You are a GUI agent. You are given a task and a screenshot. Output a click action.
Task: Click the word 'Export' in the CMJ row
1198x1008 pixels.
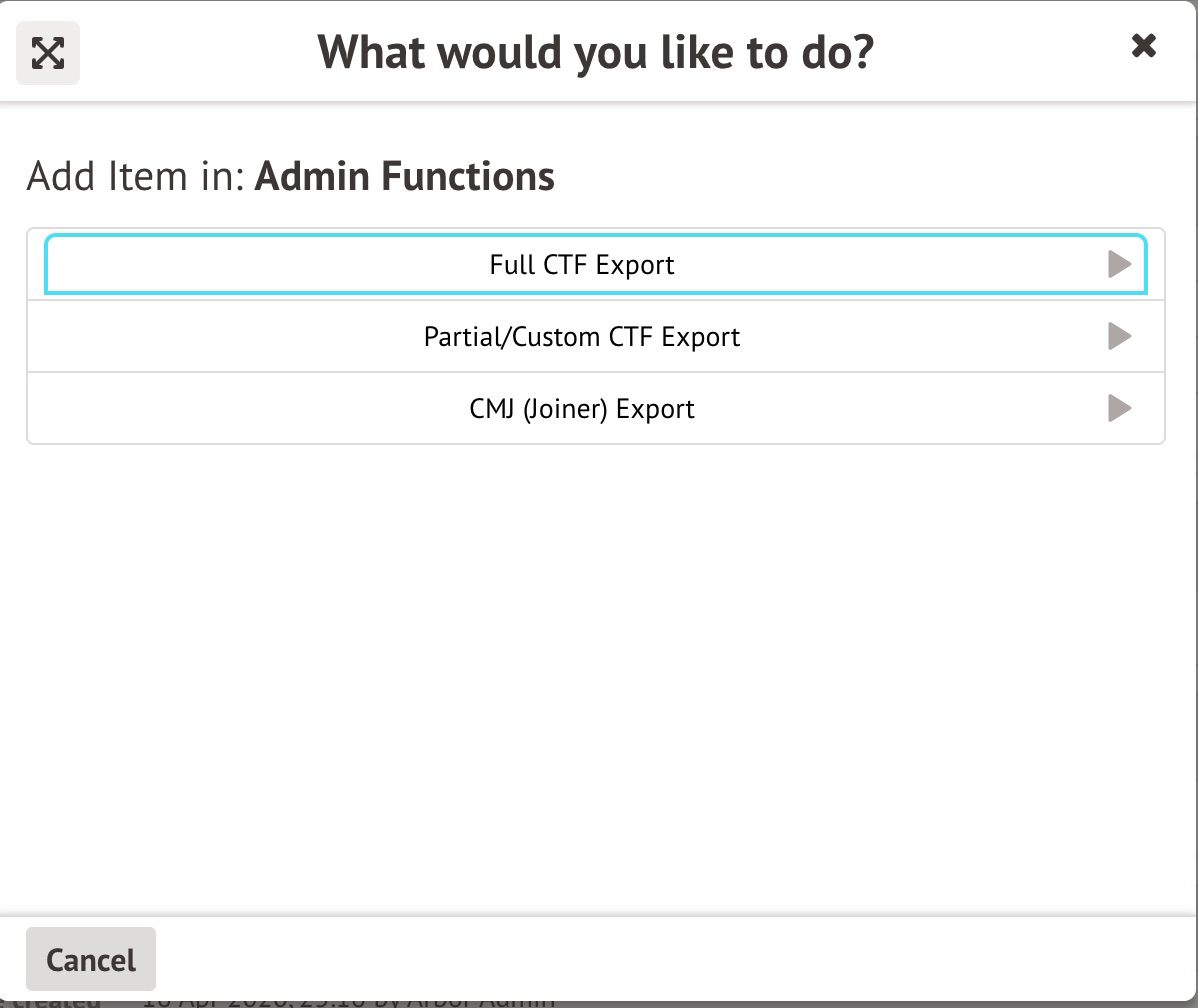(655, 409)
